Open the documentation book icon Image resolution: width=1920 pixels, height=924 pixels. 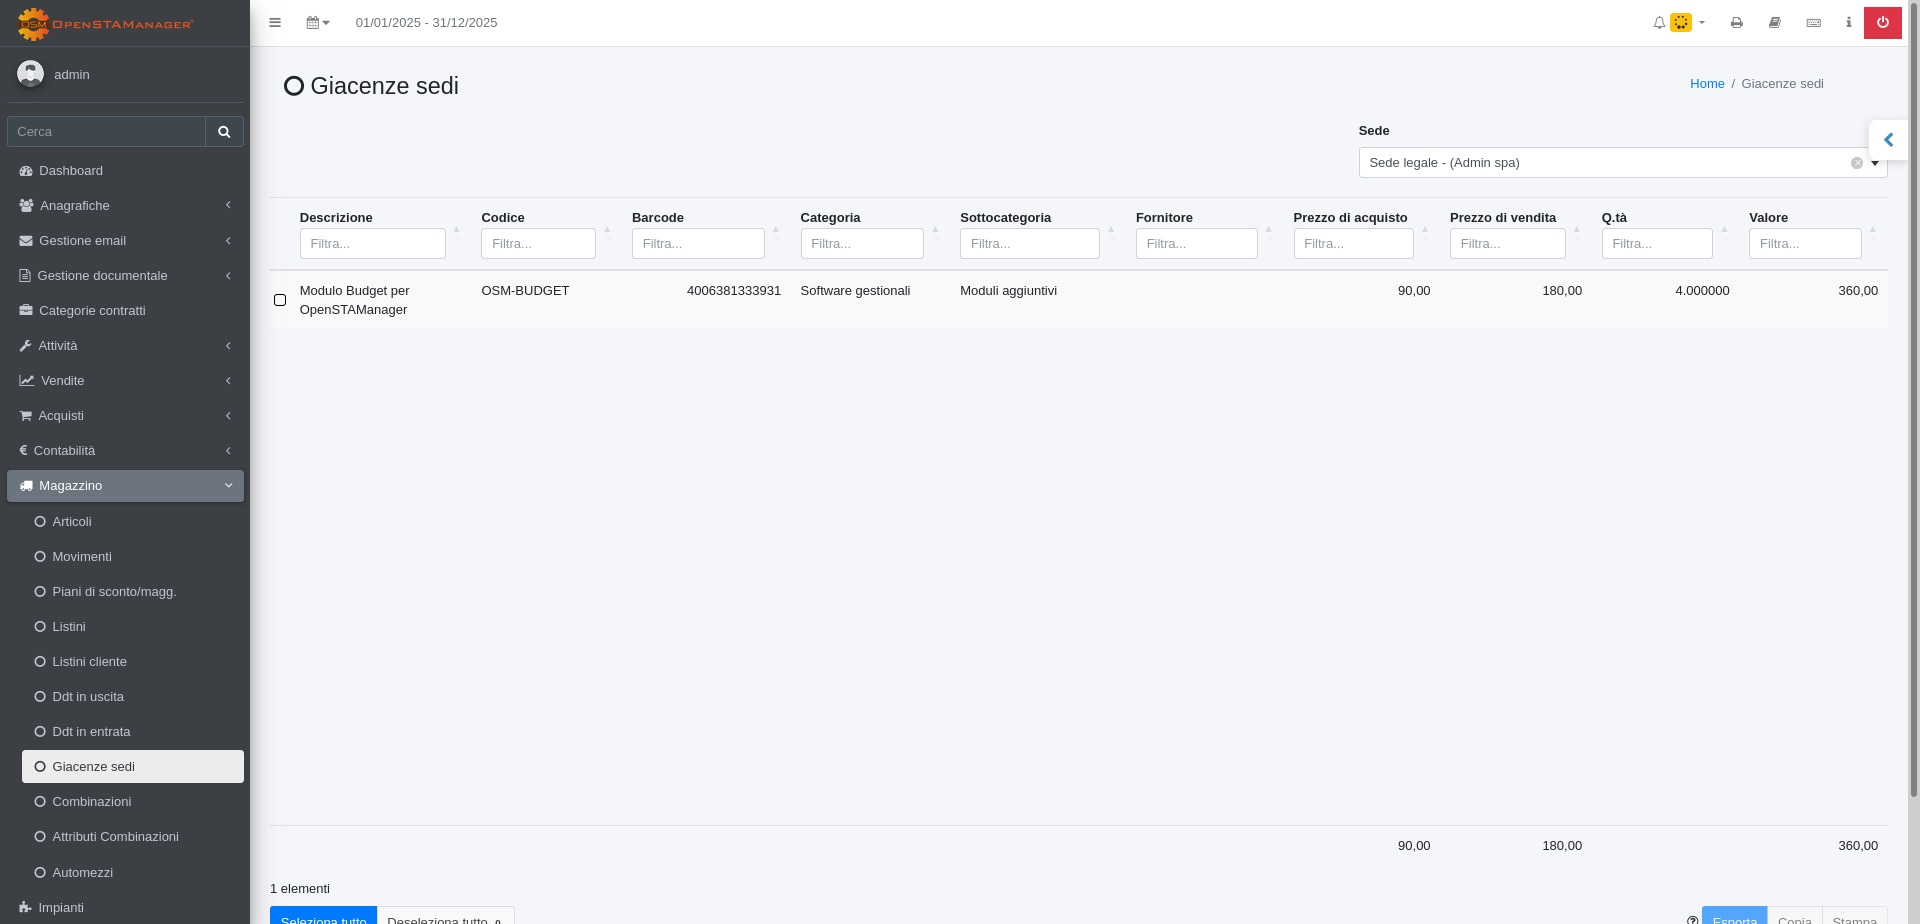(1774, 23)
